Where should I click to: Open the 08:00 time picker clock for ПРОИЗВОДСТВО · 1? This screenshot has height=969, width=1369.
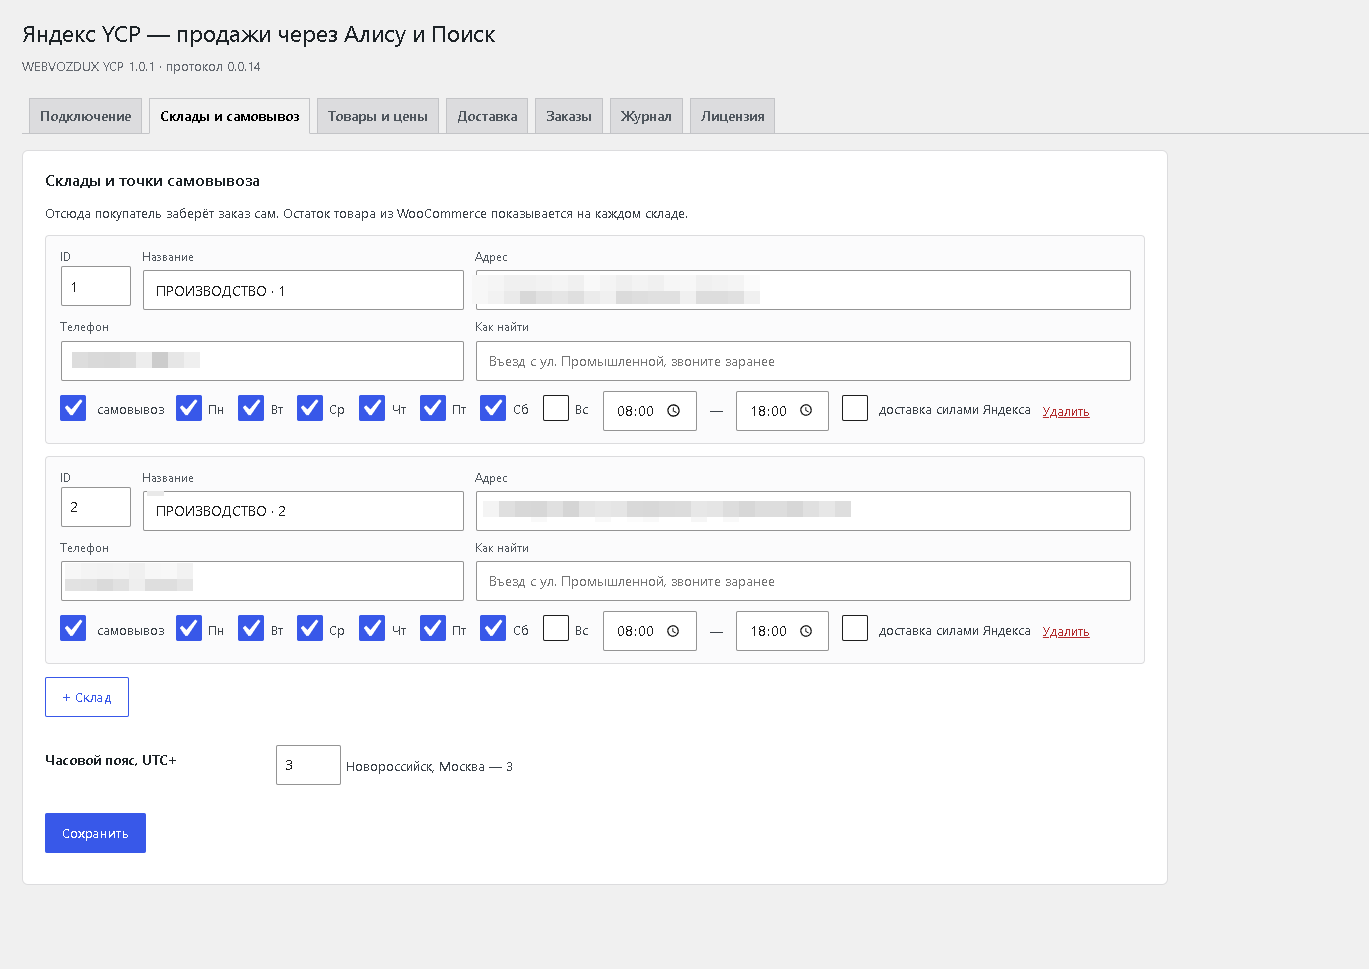tap(674, 411)
